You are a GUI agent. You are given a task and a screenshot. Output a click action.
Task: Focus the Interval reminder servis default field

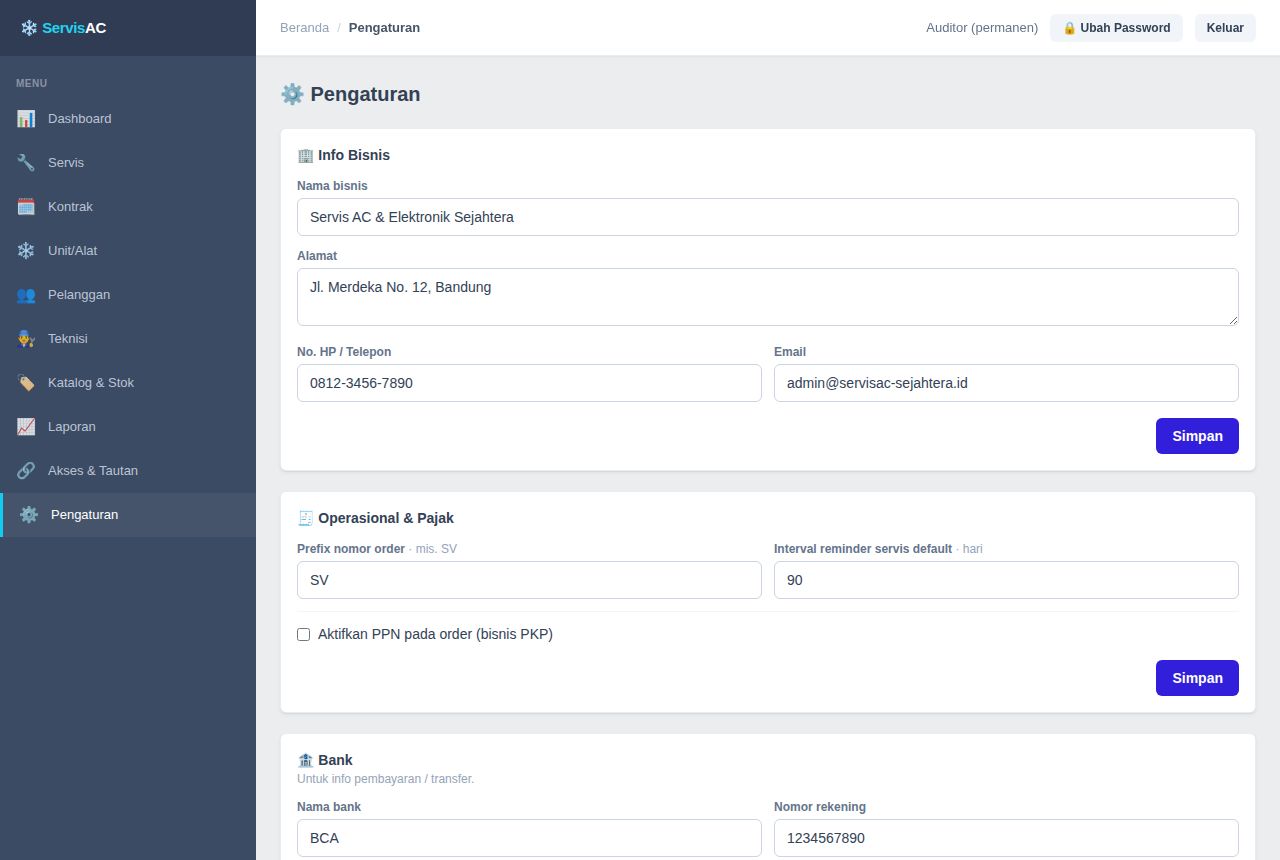click(x=1006, y=580)
